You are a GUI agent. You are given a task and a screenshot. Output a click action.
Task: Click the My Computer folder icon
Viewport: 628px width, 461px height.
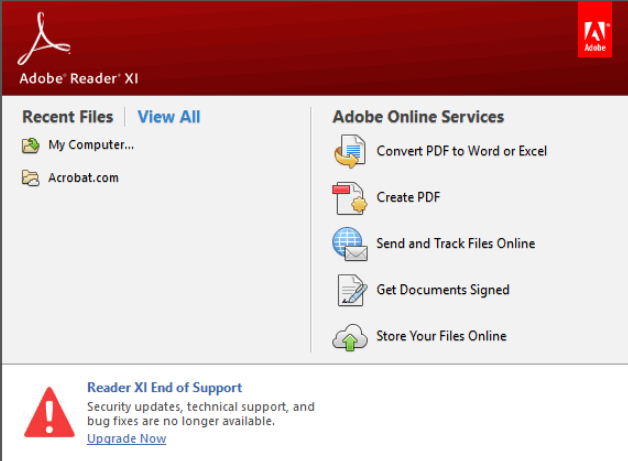(x=30, y=145)
